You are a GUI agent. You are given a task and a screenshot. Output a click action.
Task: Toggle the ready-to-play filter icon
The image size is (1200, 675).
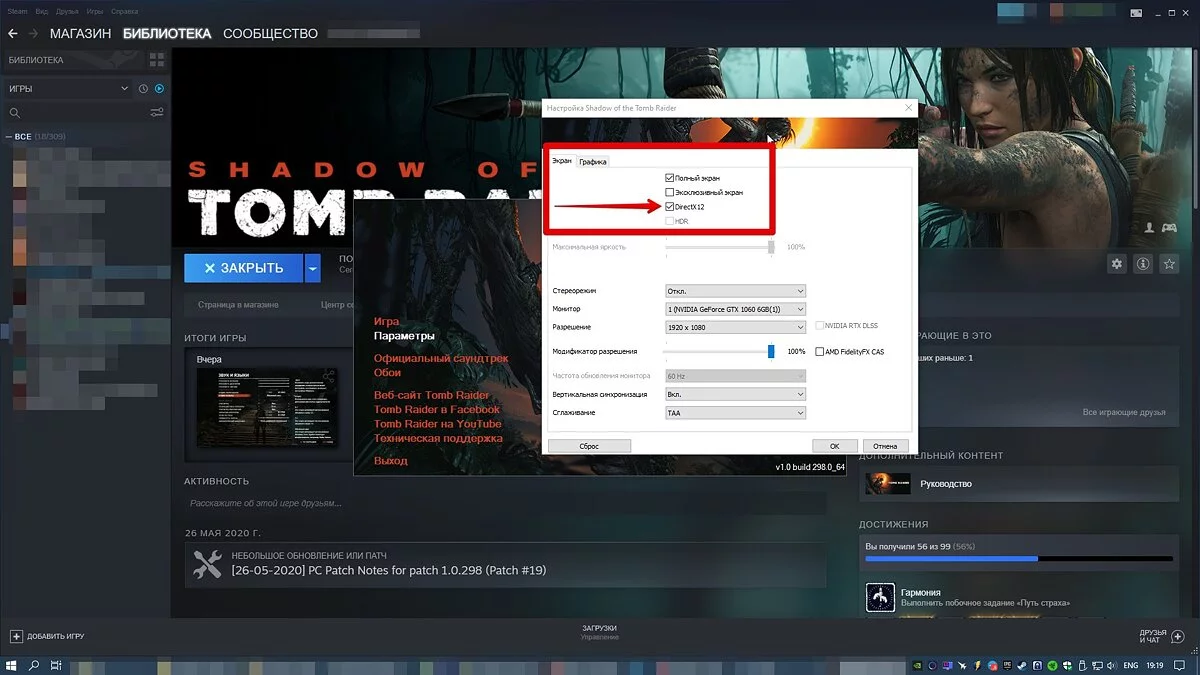159,89
